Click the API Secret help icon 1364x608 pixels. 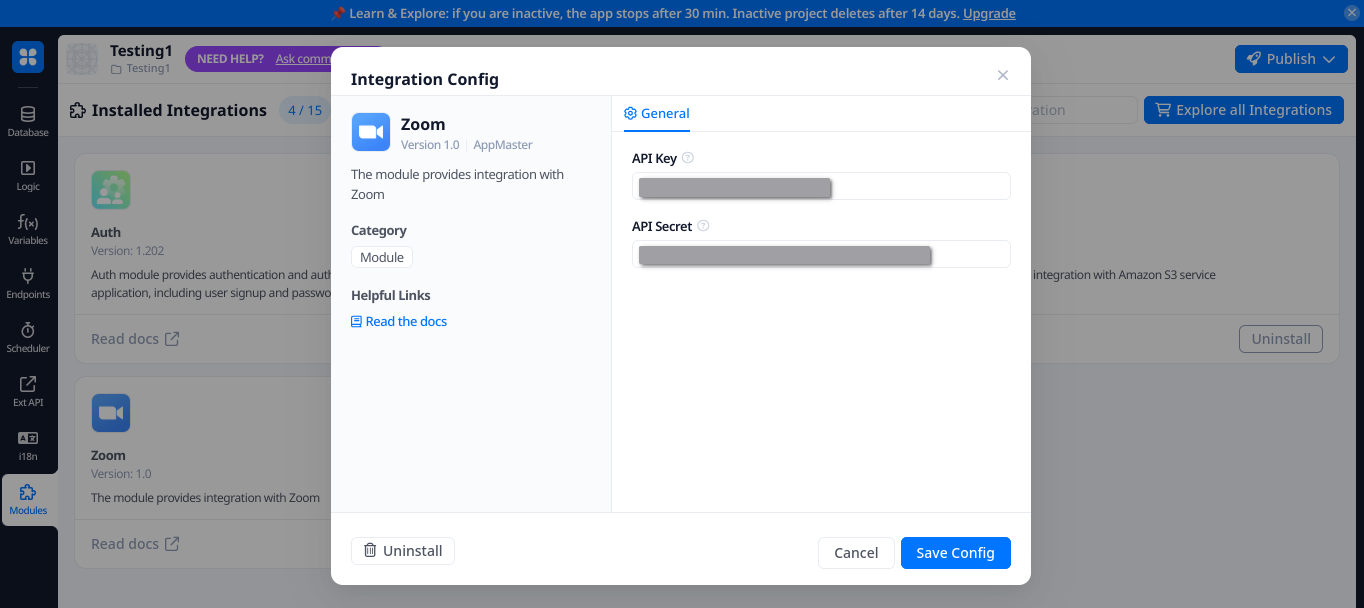[x=703, y=226]
